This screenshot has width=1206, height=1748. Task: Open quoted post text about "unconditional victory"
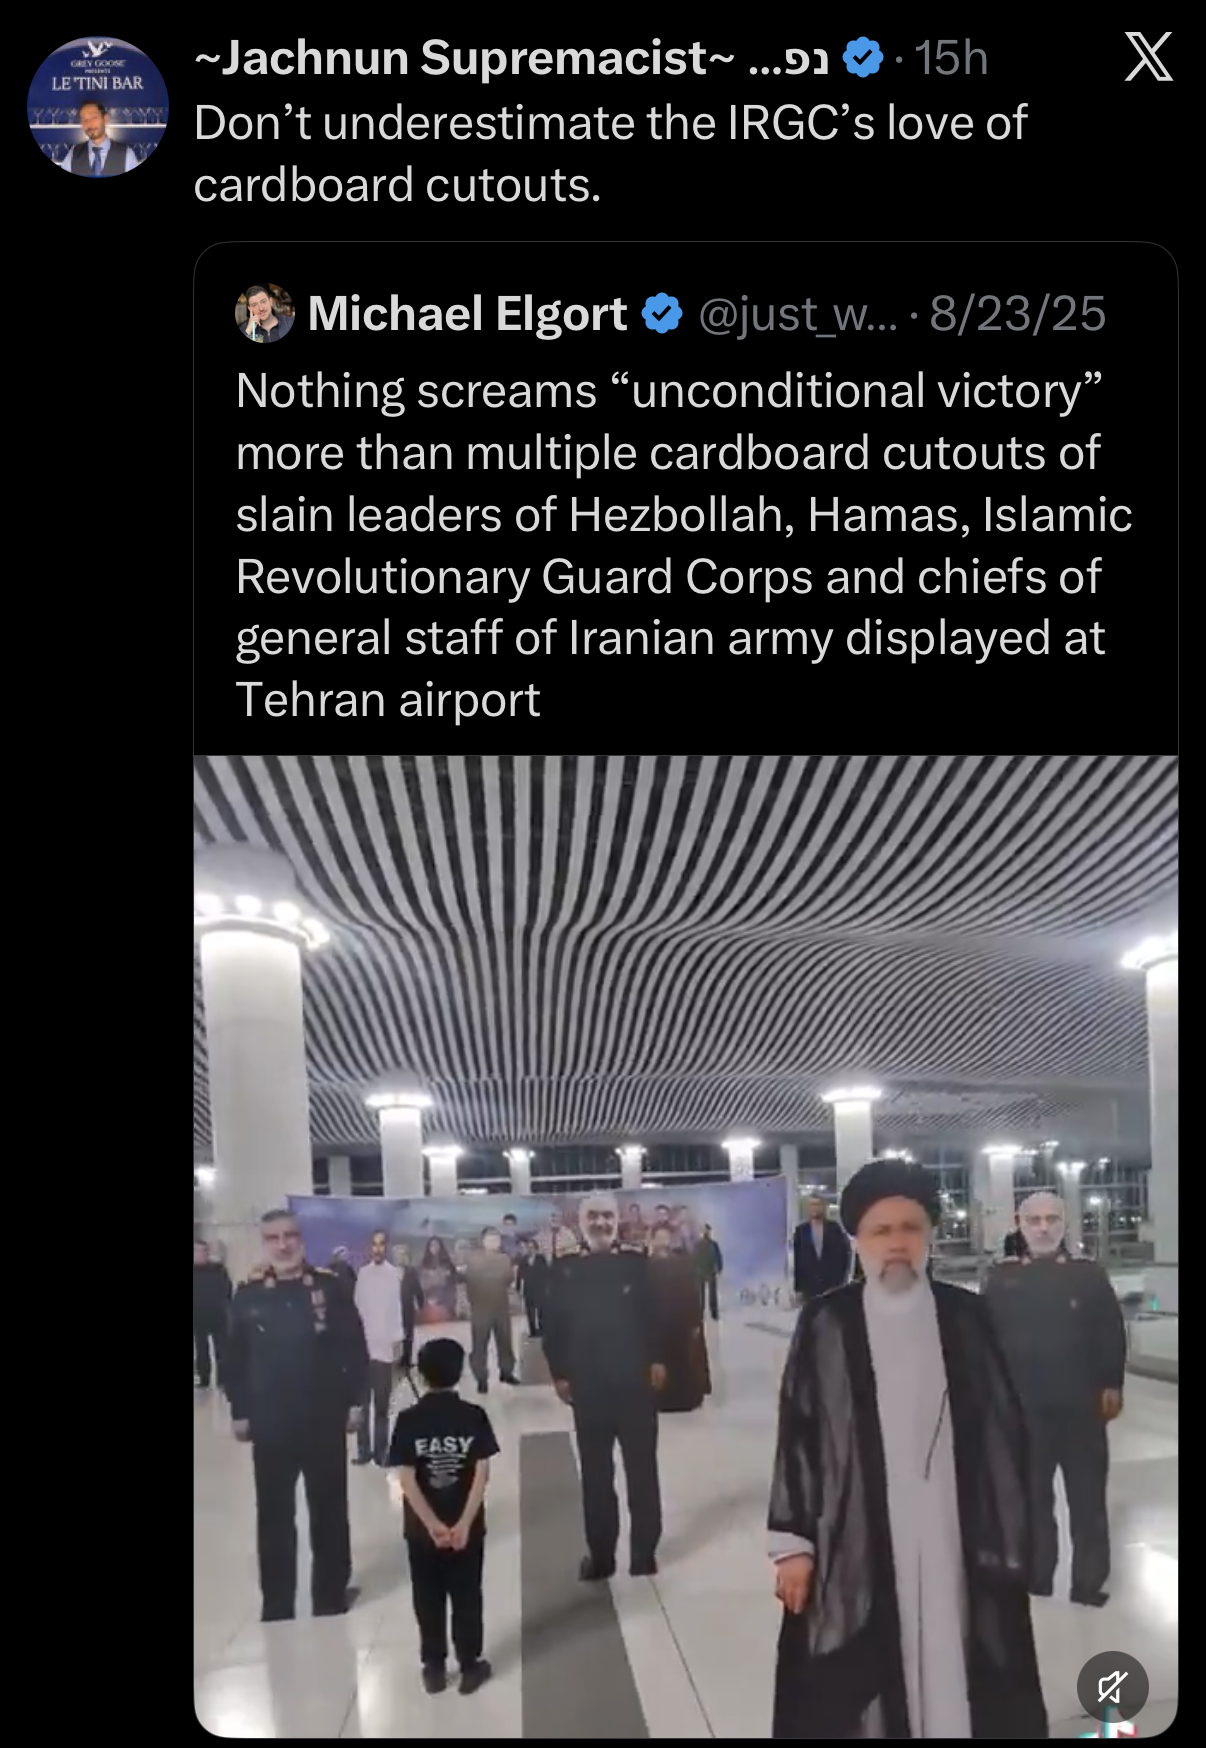pos(685,545)
